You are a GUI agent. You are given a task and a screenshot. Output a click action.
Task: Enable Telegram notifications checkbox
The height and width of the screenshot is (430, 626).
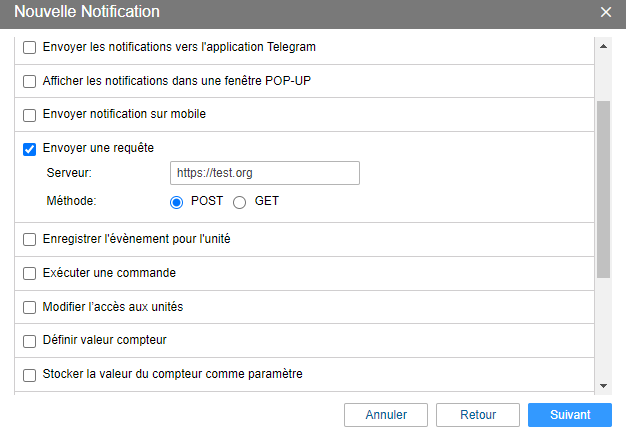click(x=29, y=47)
